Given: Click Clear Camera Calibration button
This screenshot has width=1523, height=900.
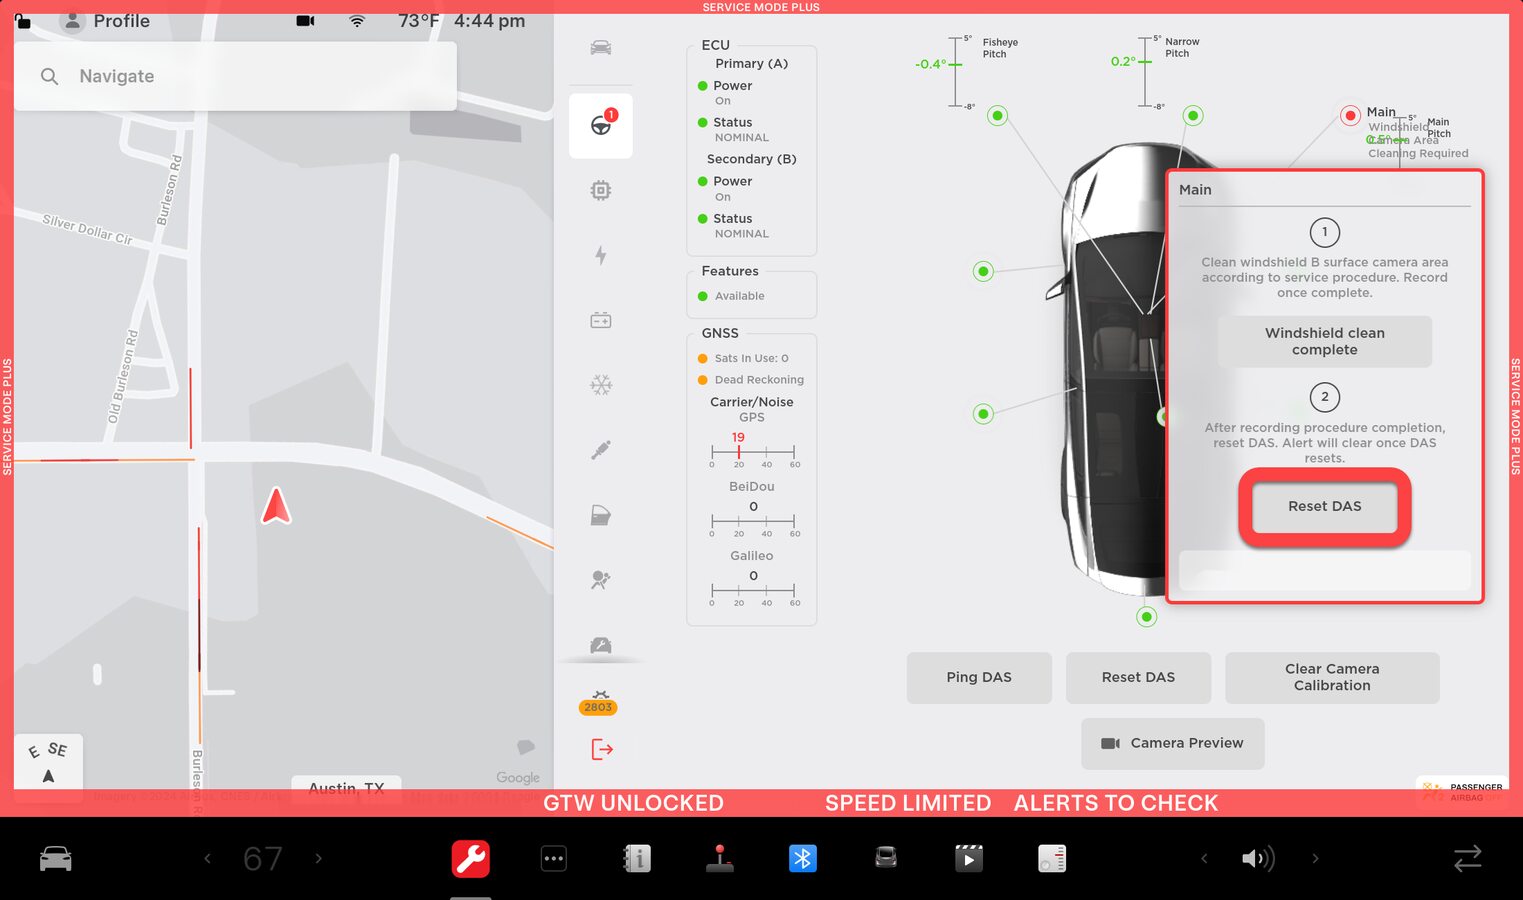Looking at the screenshot, I should 1331,677.
